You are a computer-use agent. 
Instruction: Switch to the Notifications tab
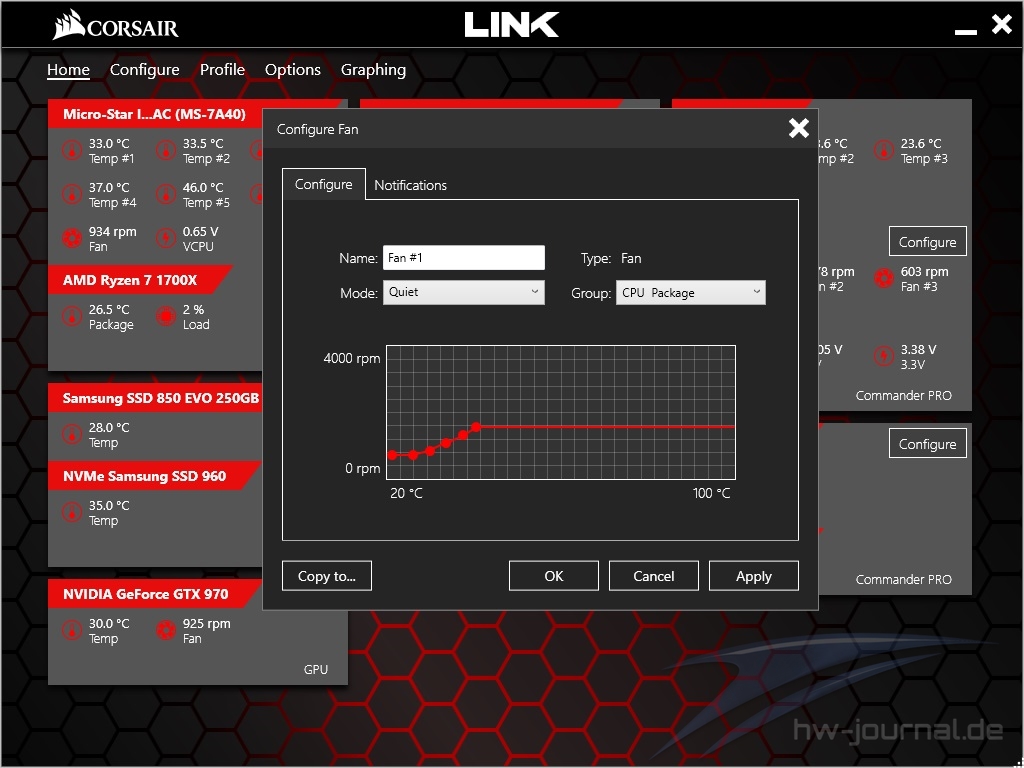410,185
